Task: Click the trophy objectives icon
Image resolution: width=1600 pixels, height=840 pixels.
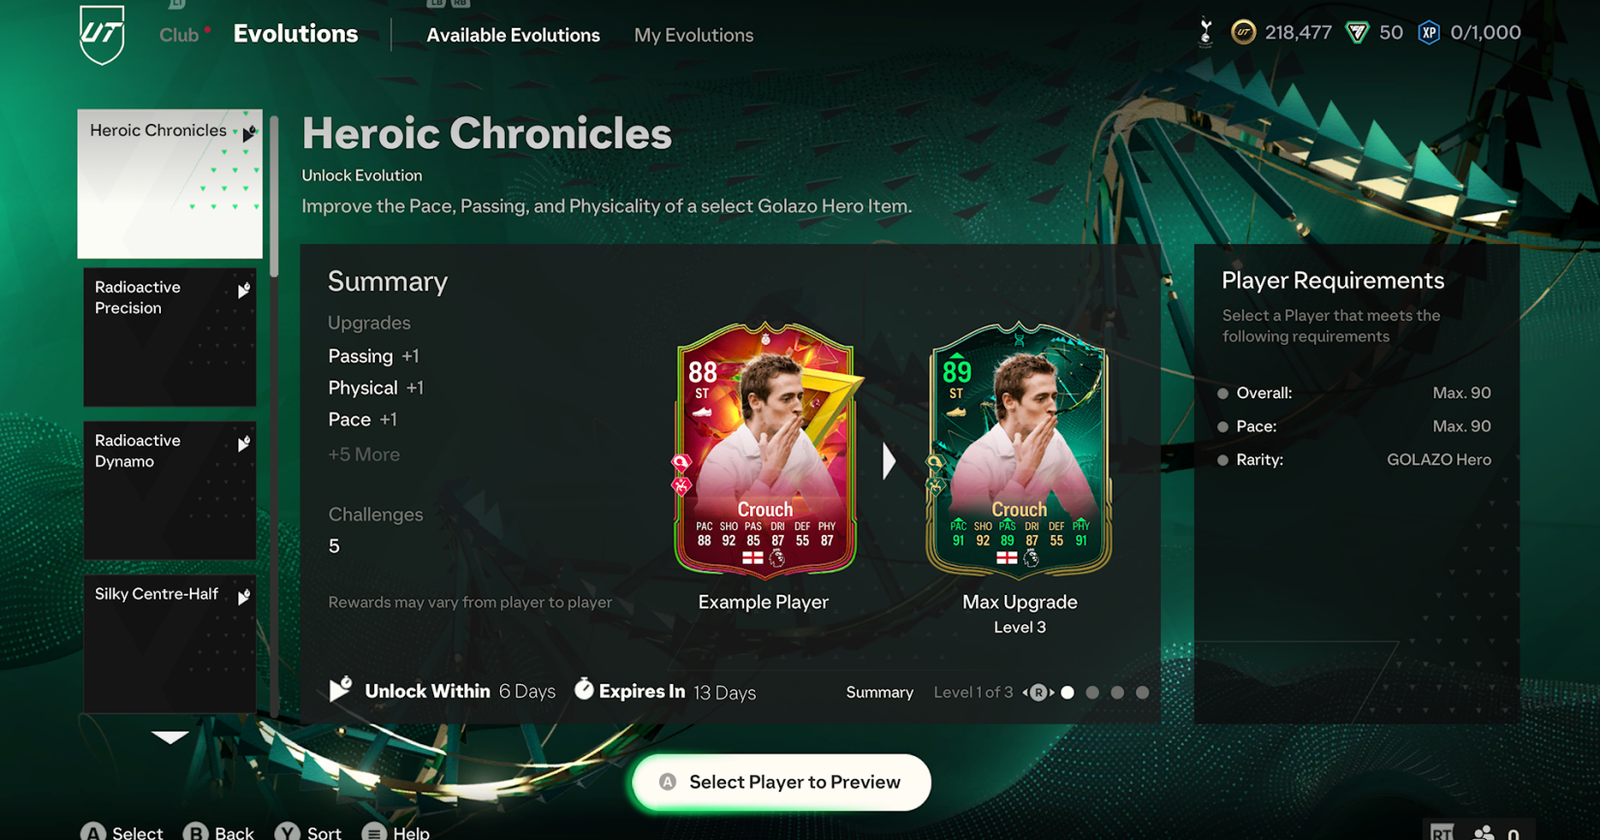Action: [x=1206, y=33]
